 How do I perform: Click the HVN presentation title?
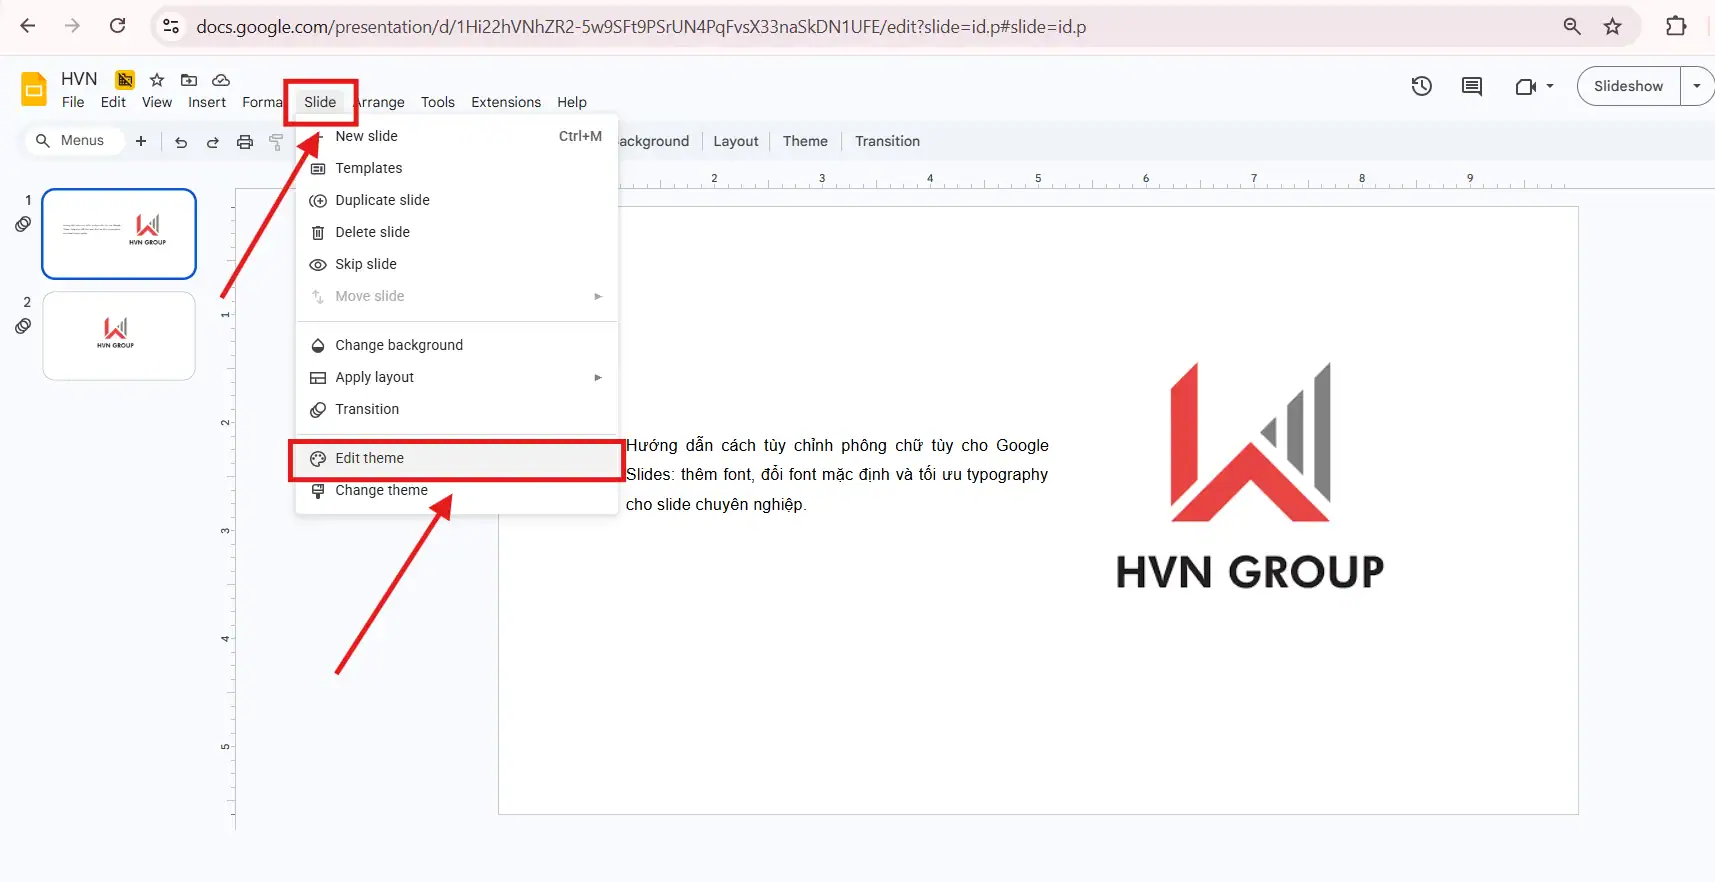(x=79, y=79)
